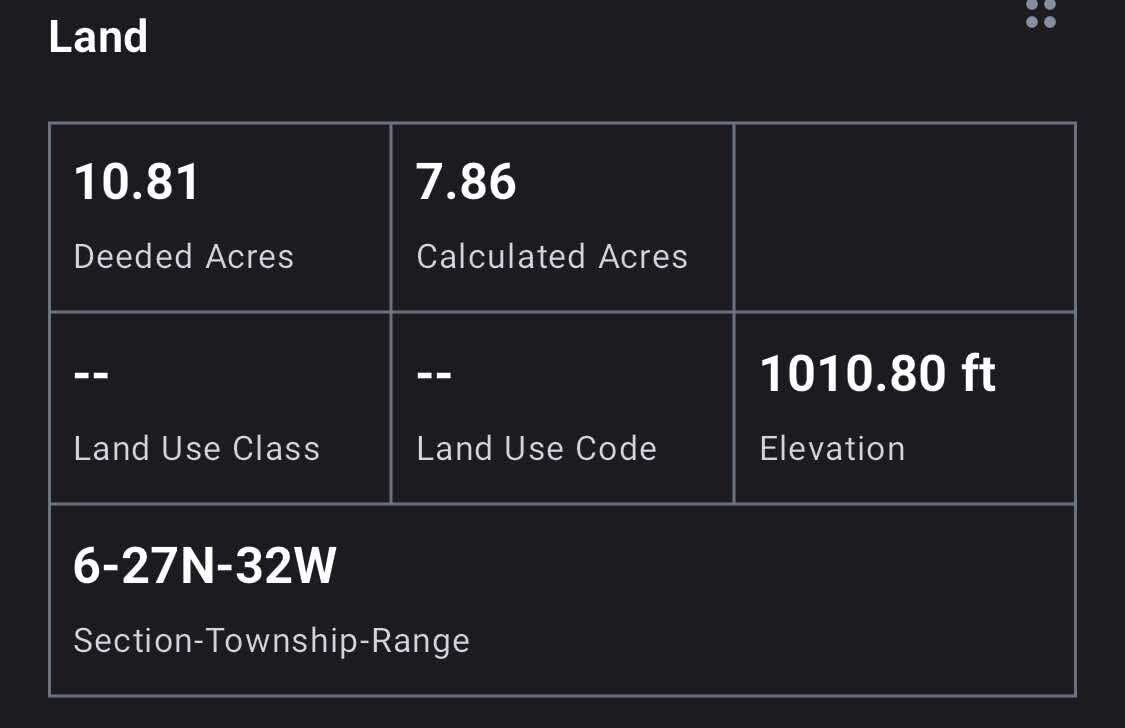Select the 7.86 calculated acres value
Image resolution: width=1125 pixels, height=728 pixels.
pos(466,183)
